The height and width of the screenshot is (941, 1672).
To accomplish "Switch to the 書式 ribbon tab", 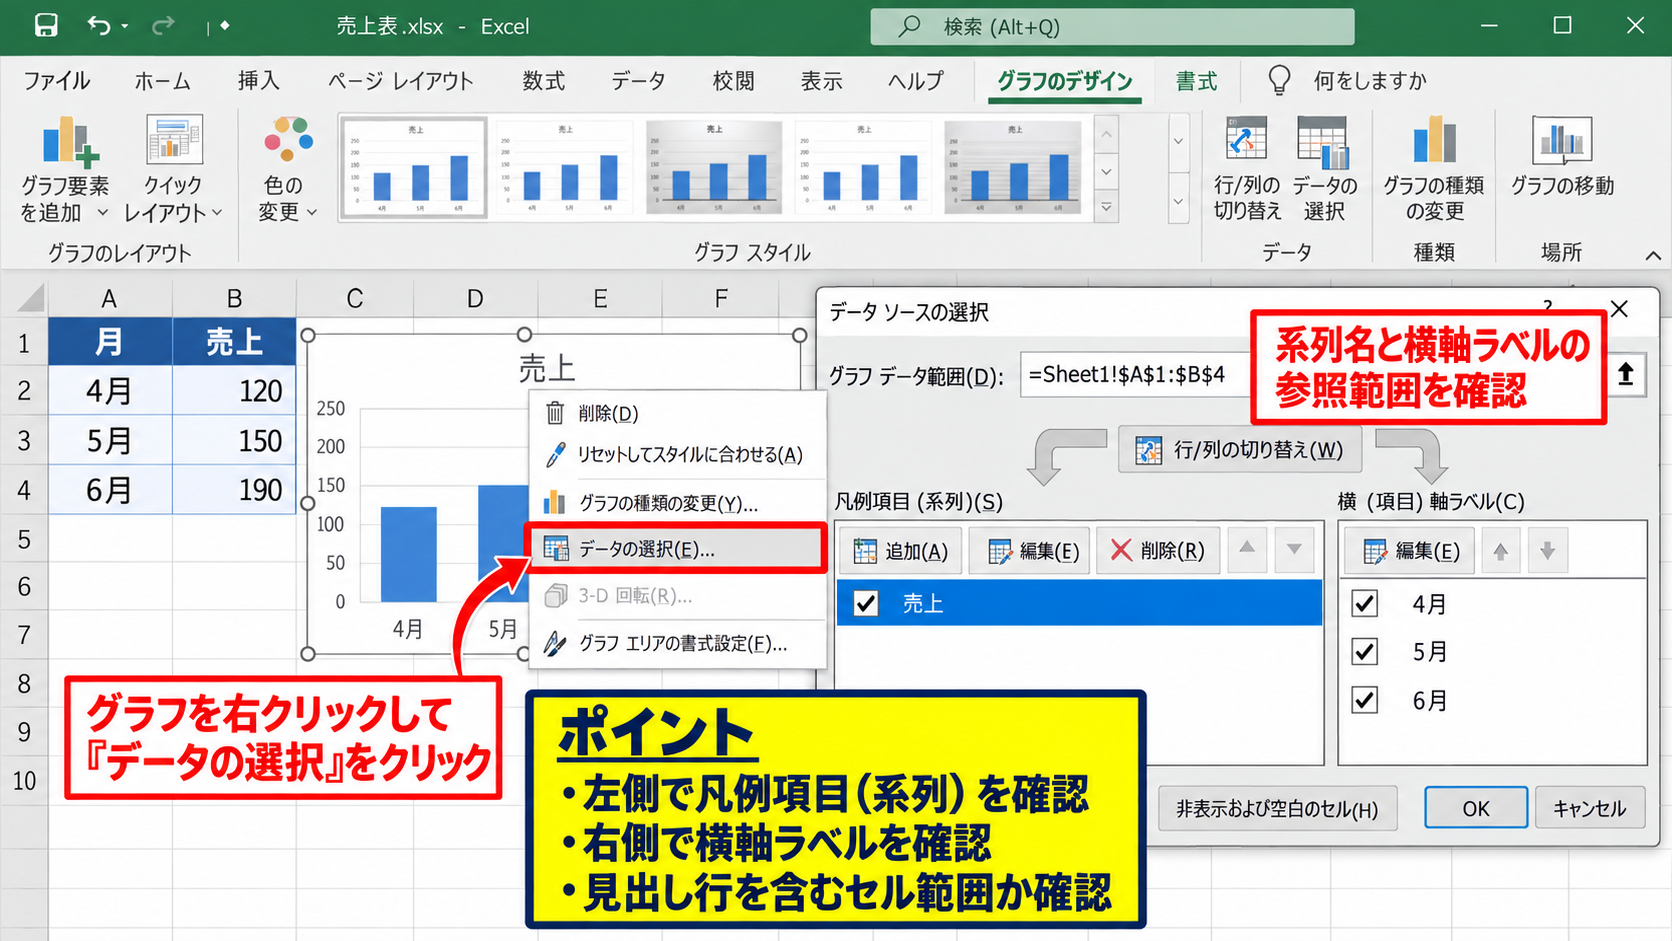I will point(1196,80).
